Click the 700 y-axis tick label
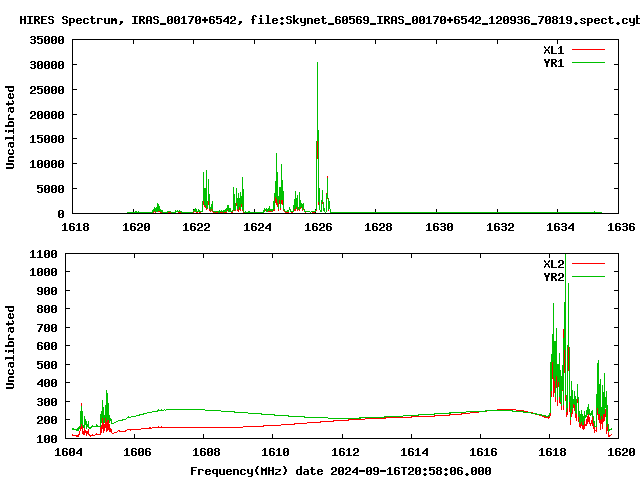The height and width of the screenshot is (480, 640). pos(47,327)
